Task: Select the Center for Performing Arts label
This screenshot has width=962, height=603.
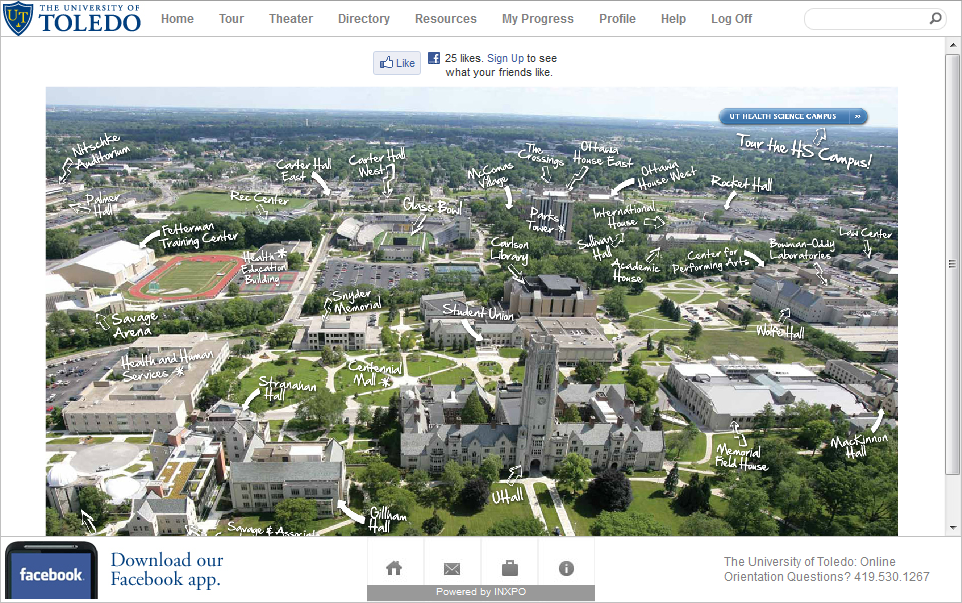Action: [710, 260]
